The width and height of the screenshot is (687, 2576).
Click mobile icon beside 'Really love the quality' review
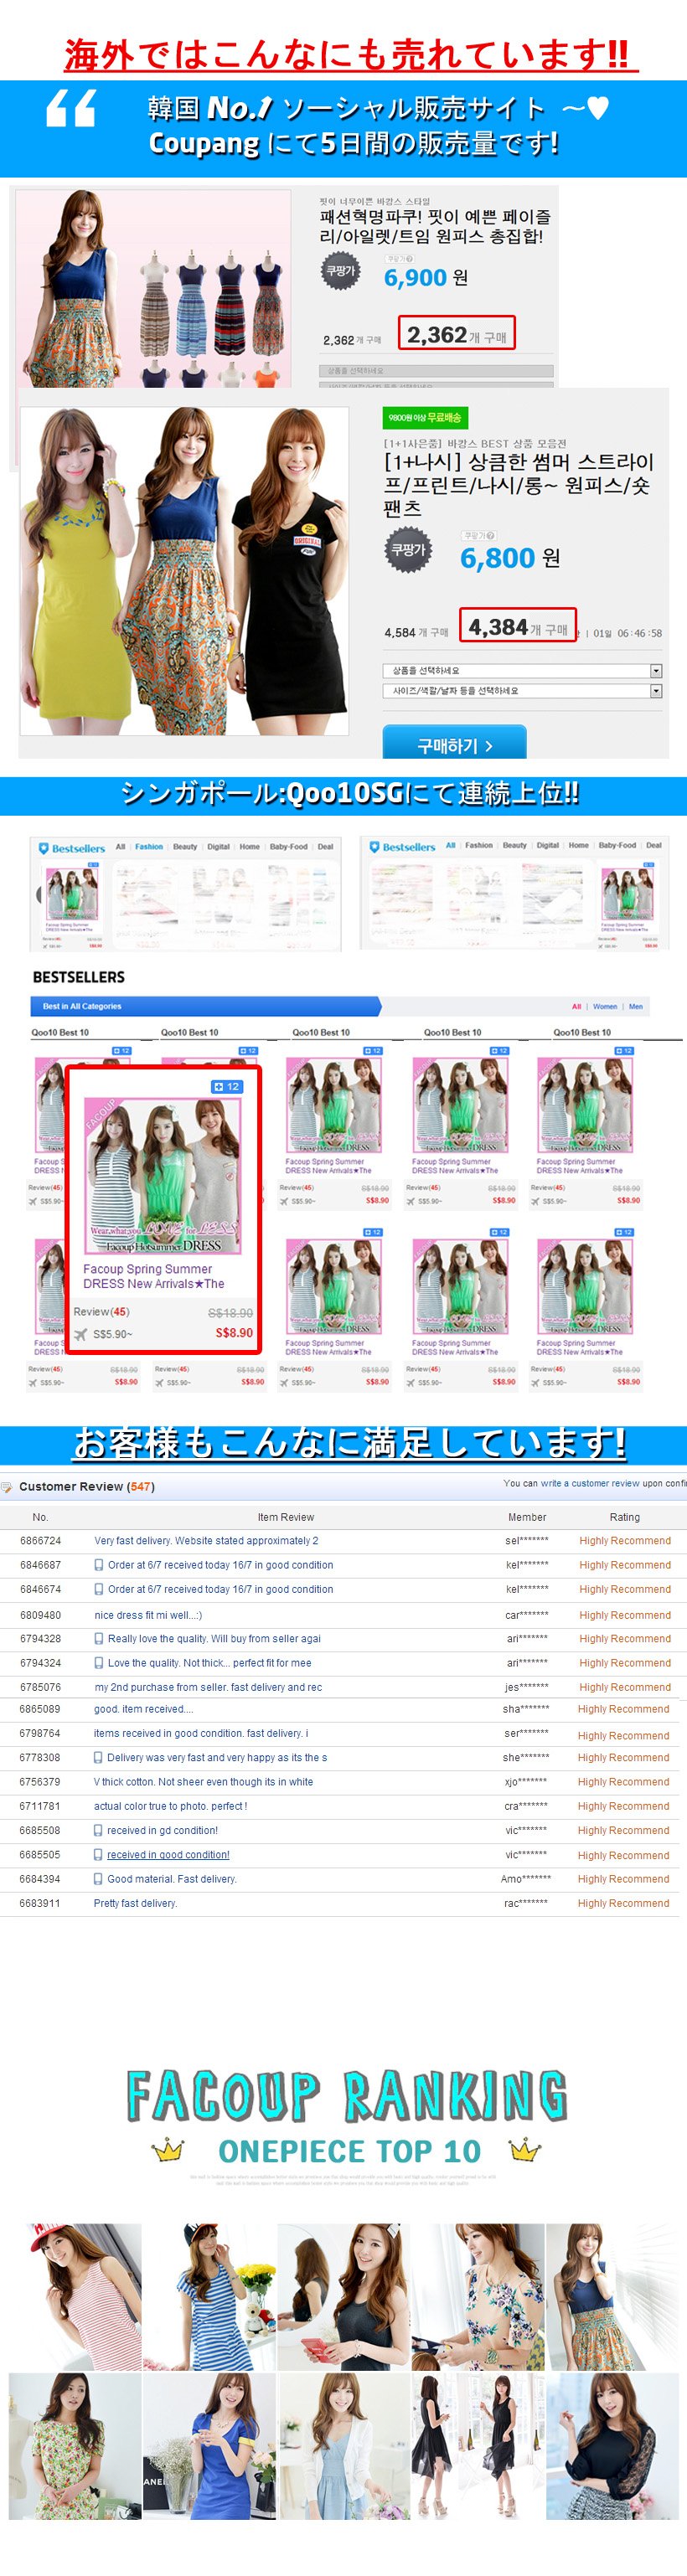point(99,1638)
